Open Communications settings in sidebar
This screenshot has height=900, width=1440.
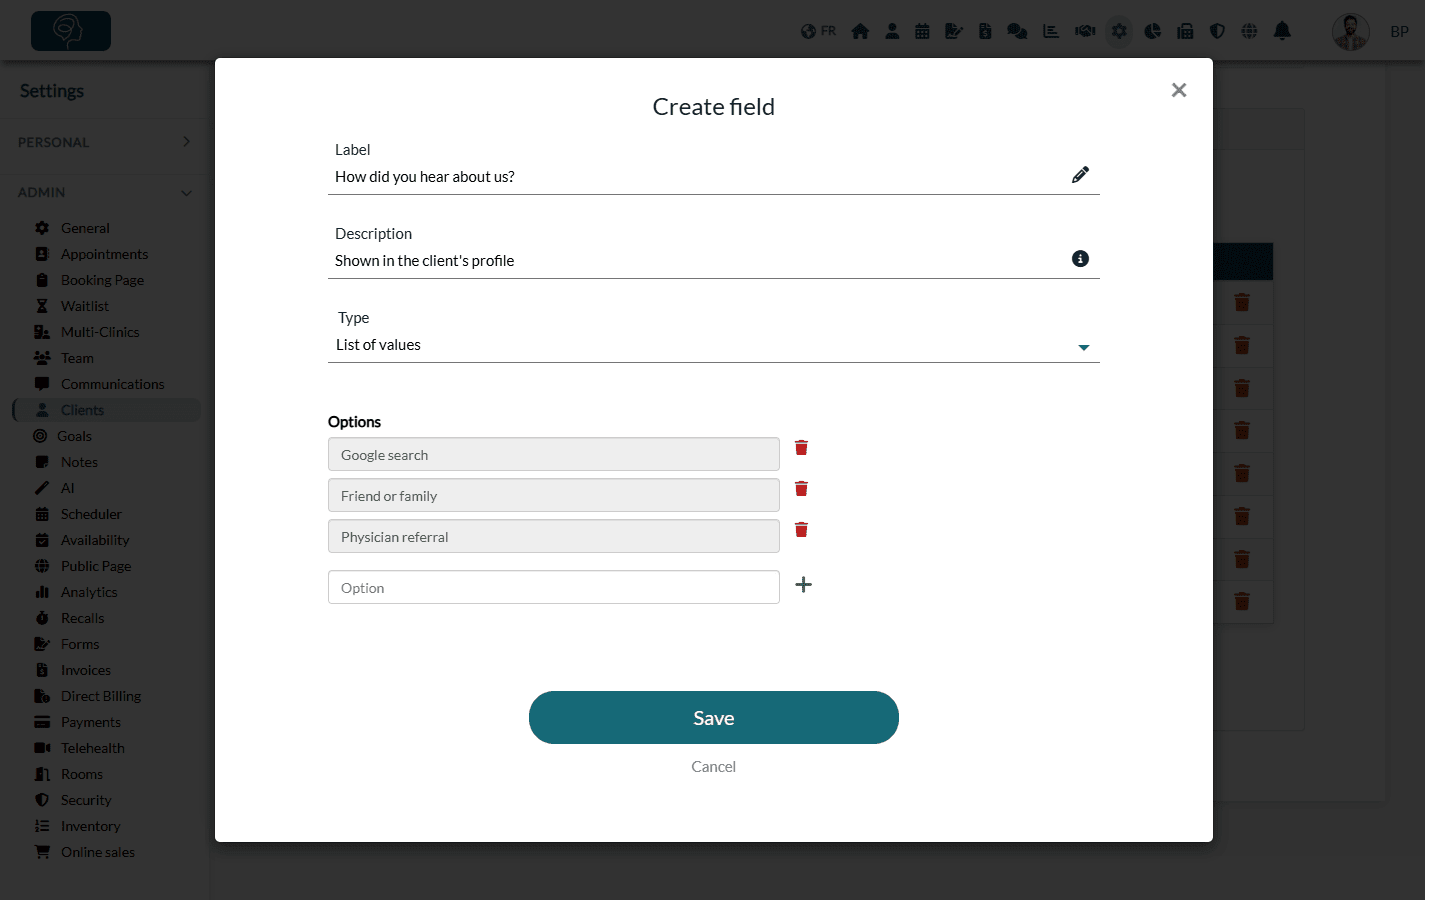tap(112, 384)
